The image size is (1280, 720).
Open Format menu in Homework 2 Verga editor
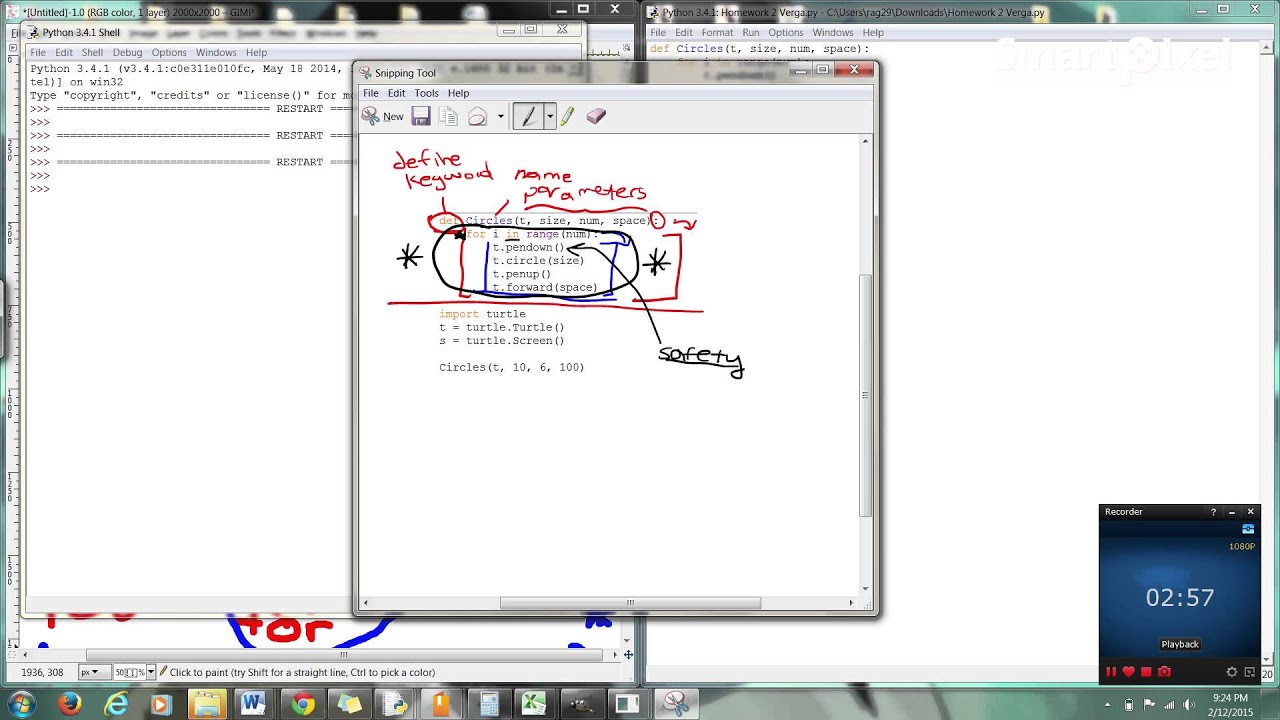click(717, 32)
